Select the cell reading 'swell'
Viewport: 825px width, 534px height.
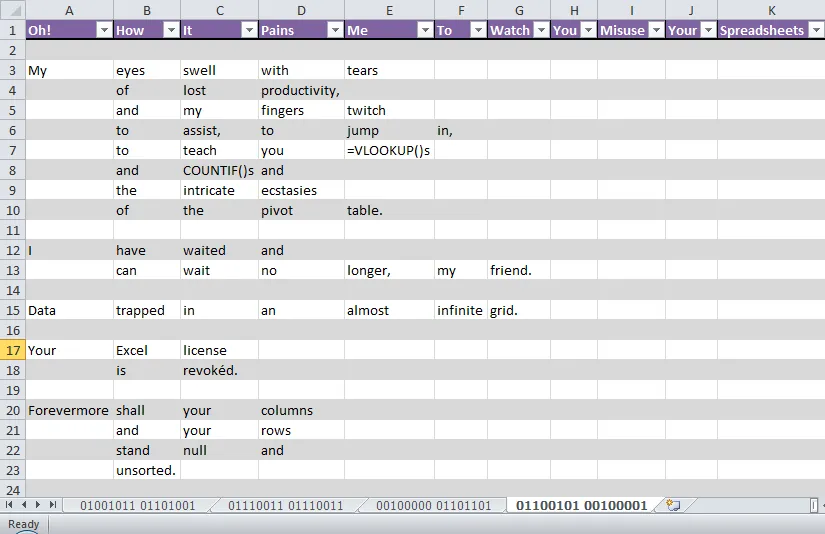219,70
